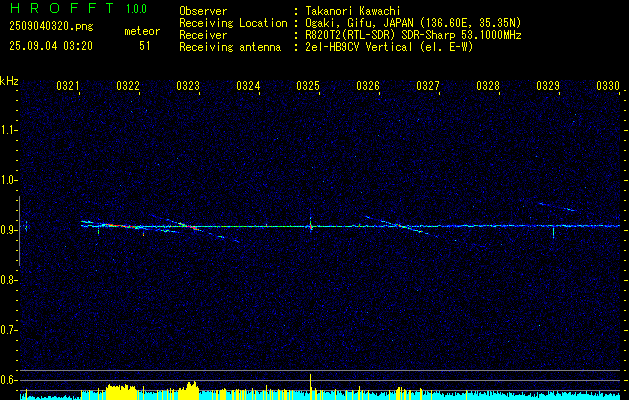This screenshot has height=400, width=629.
Task: Click the date stamp 25.09.04 03:20
Action: point(51,46)
